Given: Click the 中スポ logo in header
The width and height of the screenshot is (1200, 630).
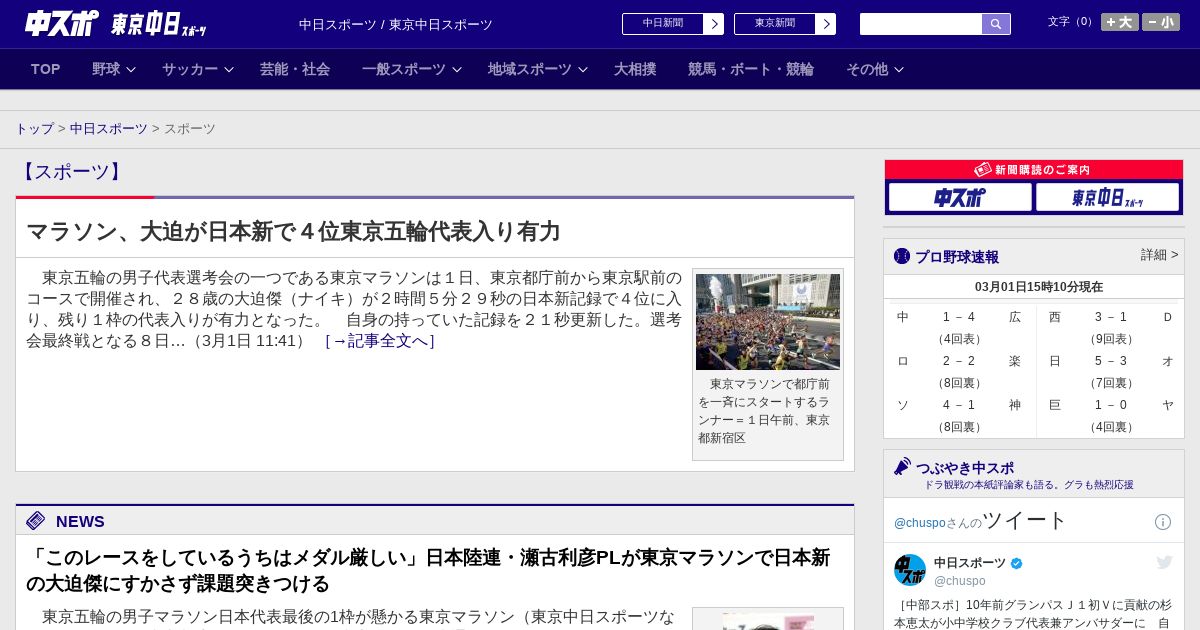Looking at the screenshot, I should 62,23.
